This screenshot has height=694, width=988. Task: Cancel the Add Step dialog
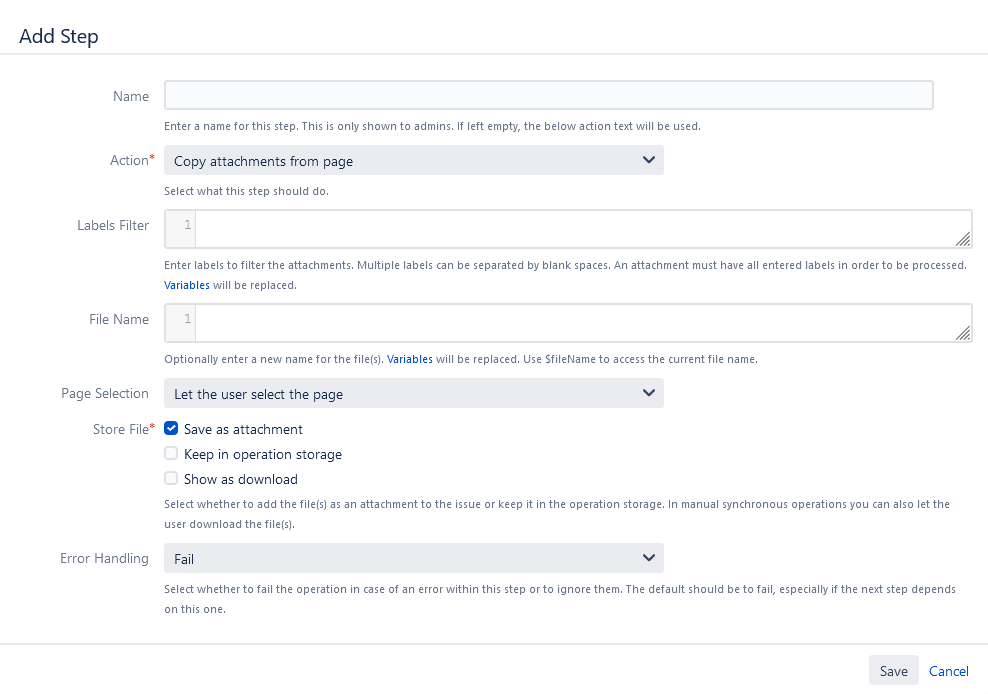tap(948, 671)
